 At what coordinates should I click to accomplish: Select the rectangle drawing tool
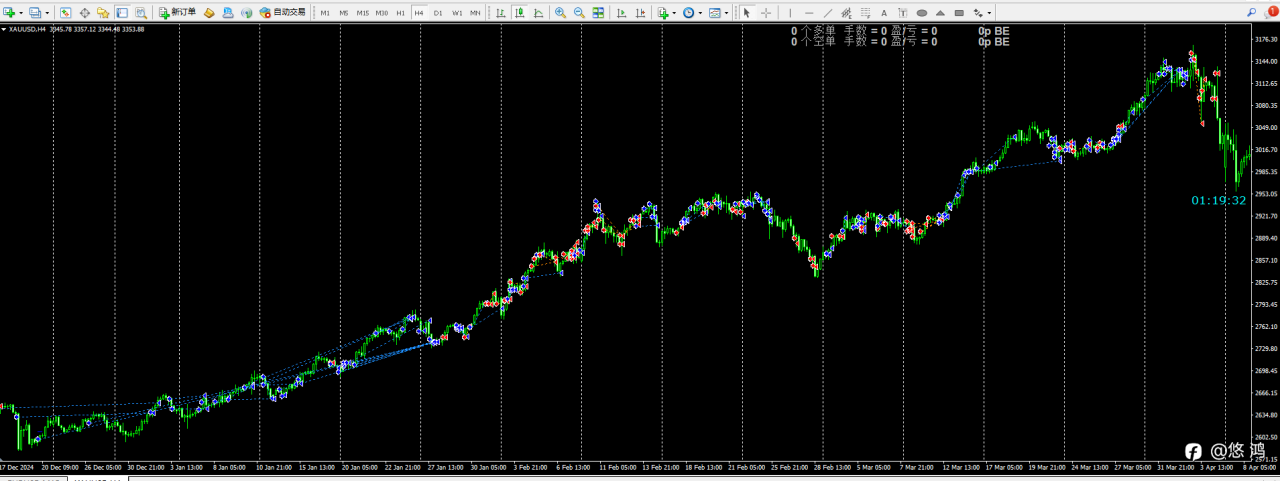coord(959,13)
